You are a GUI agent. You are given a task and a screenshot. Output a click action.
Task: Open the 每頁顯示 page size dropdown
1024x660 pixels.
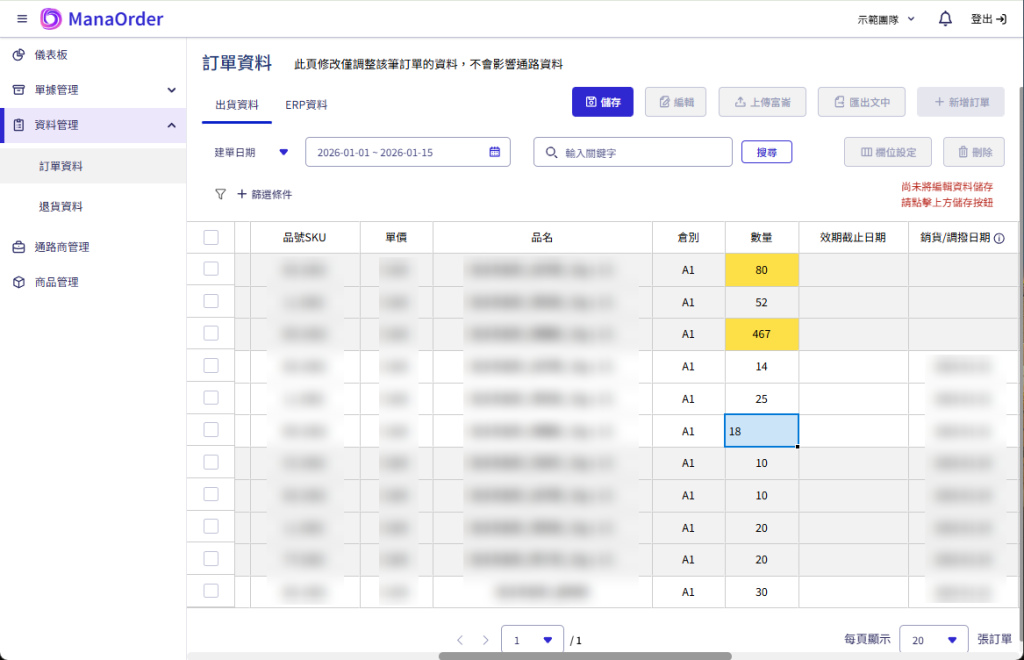tap(933, 640)
